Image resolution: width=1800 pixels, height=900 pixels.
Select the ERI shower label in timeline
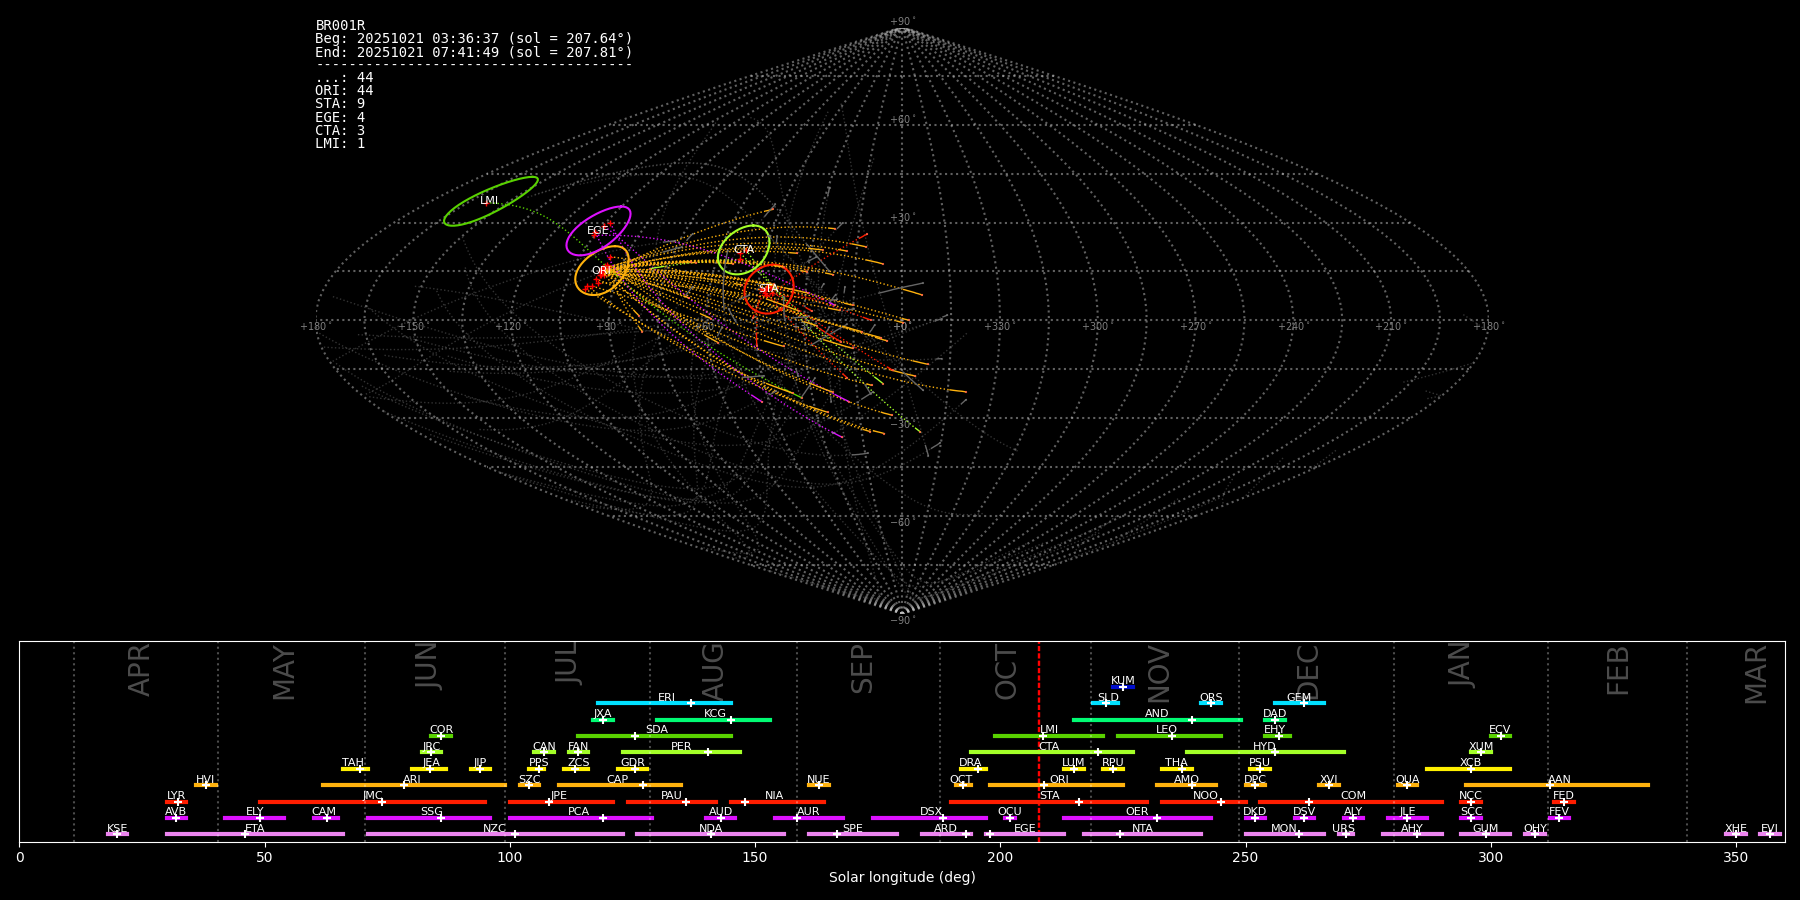click(667, 698)
